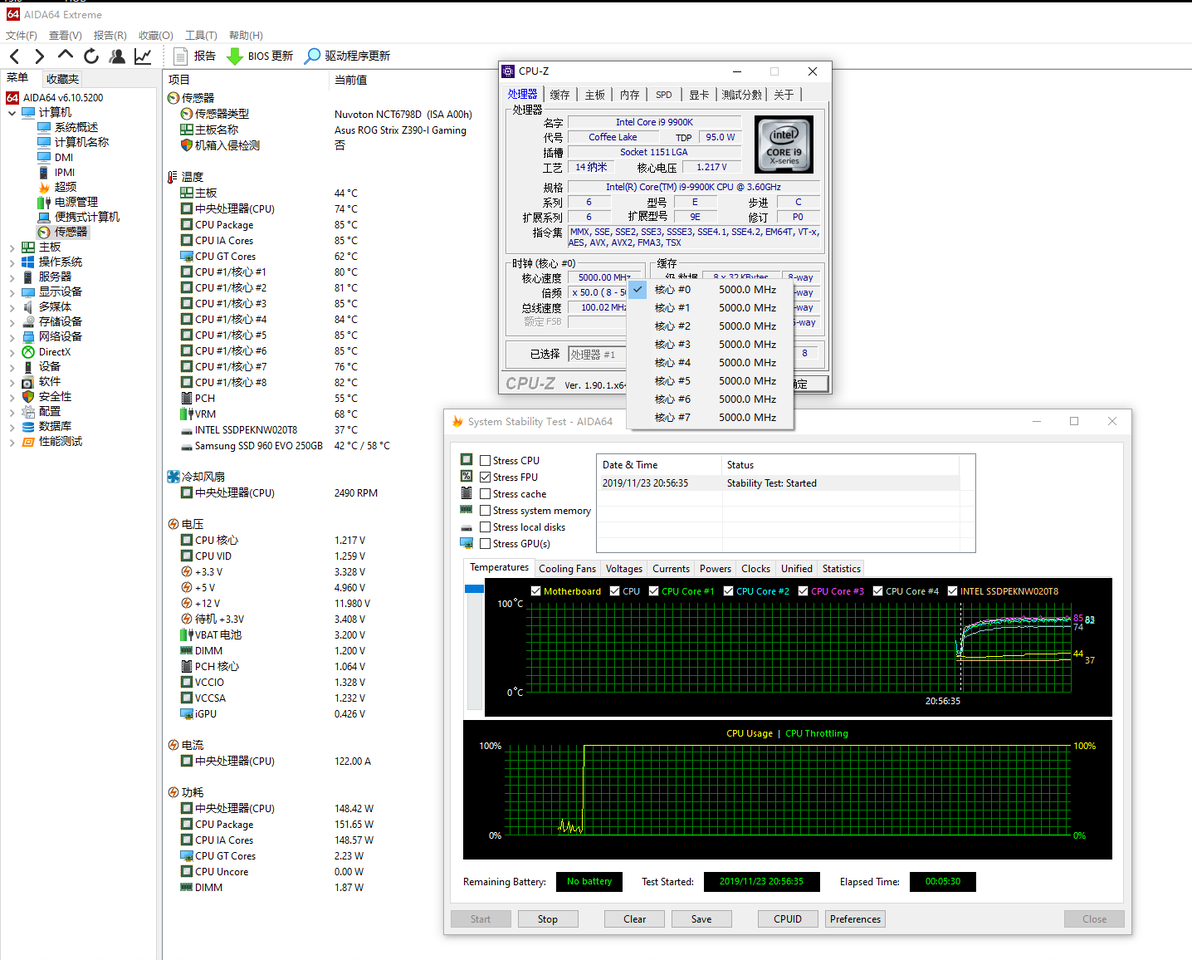
Task: Toggle the INTEL SSDPEKNW020T8 graph checkbox
Action: [x=953, y=591]
